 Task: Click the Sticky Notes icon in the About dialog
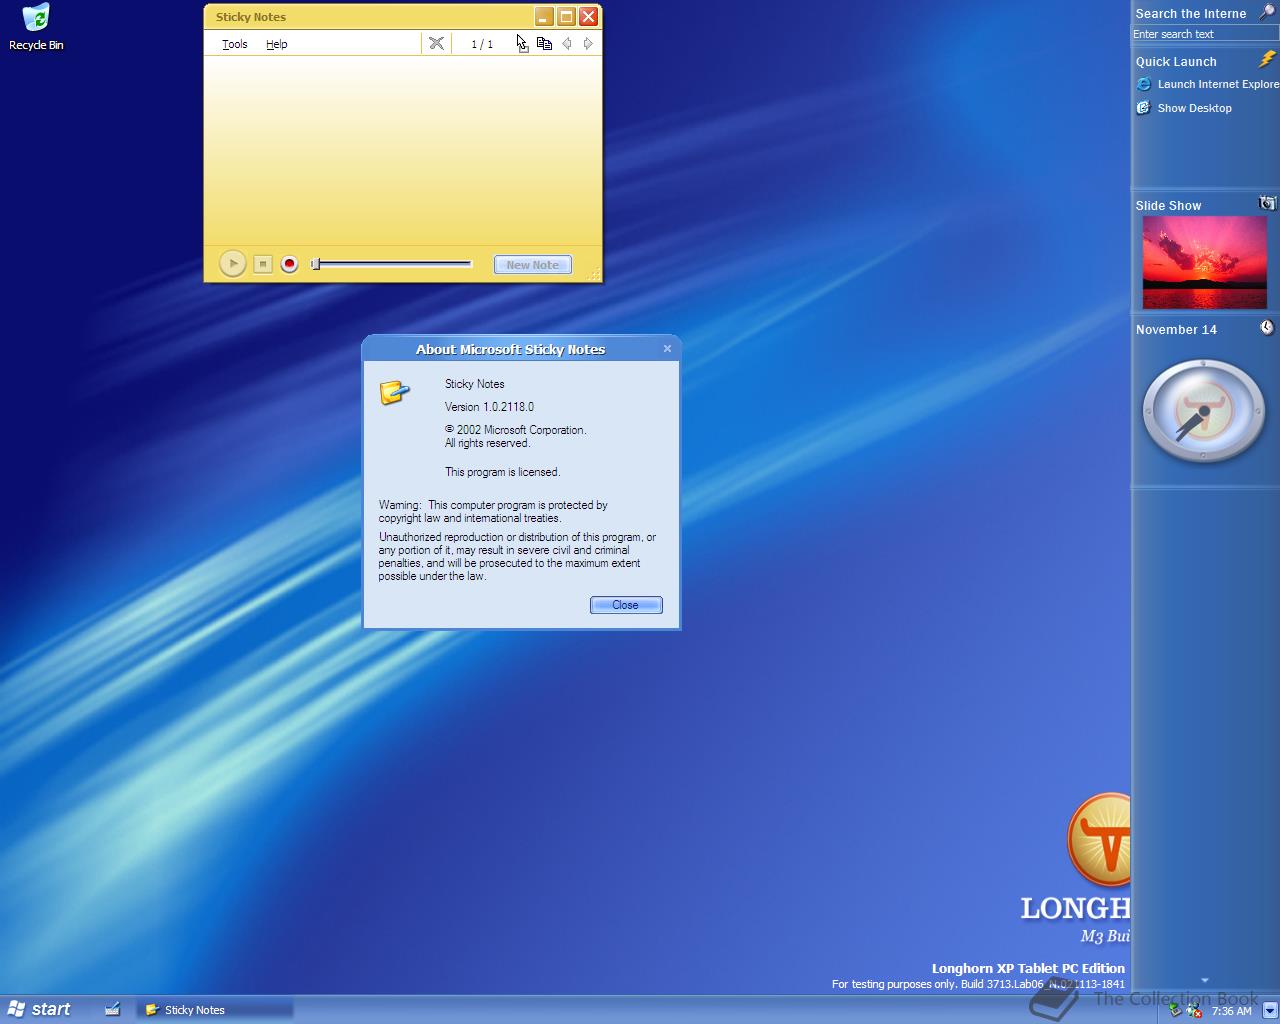tap(395, 392)
